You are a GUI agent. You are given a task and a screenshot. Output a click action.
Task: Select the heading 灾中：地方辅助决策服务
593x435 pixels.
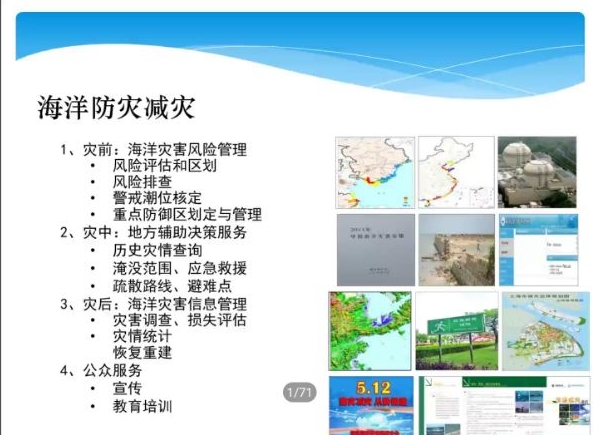165,232
